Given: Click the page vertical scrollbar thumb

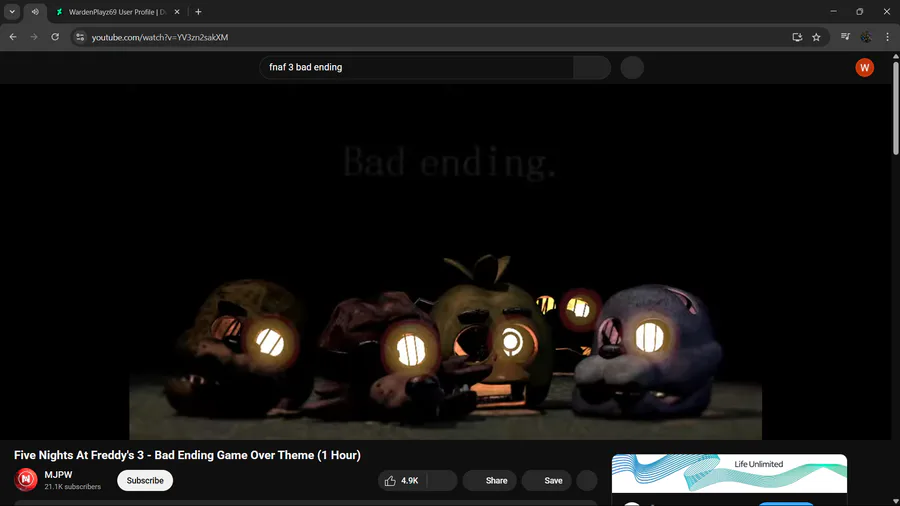Looking at the screenshot, I should (895, 107).
